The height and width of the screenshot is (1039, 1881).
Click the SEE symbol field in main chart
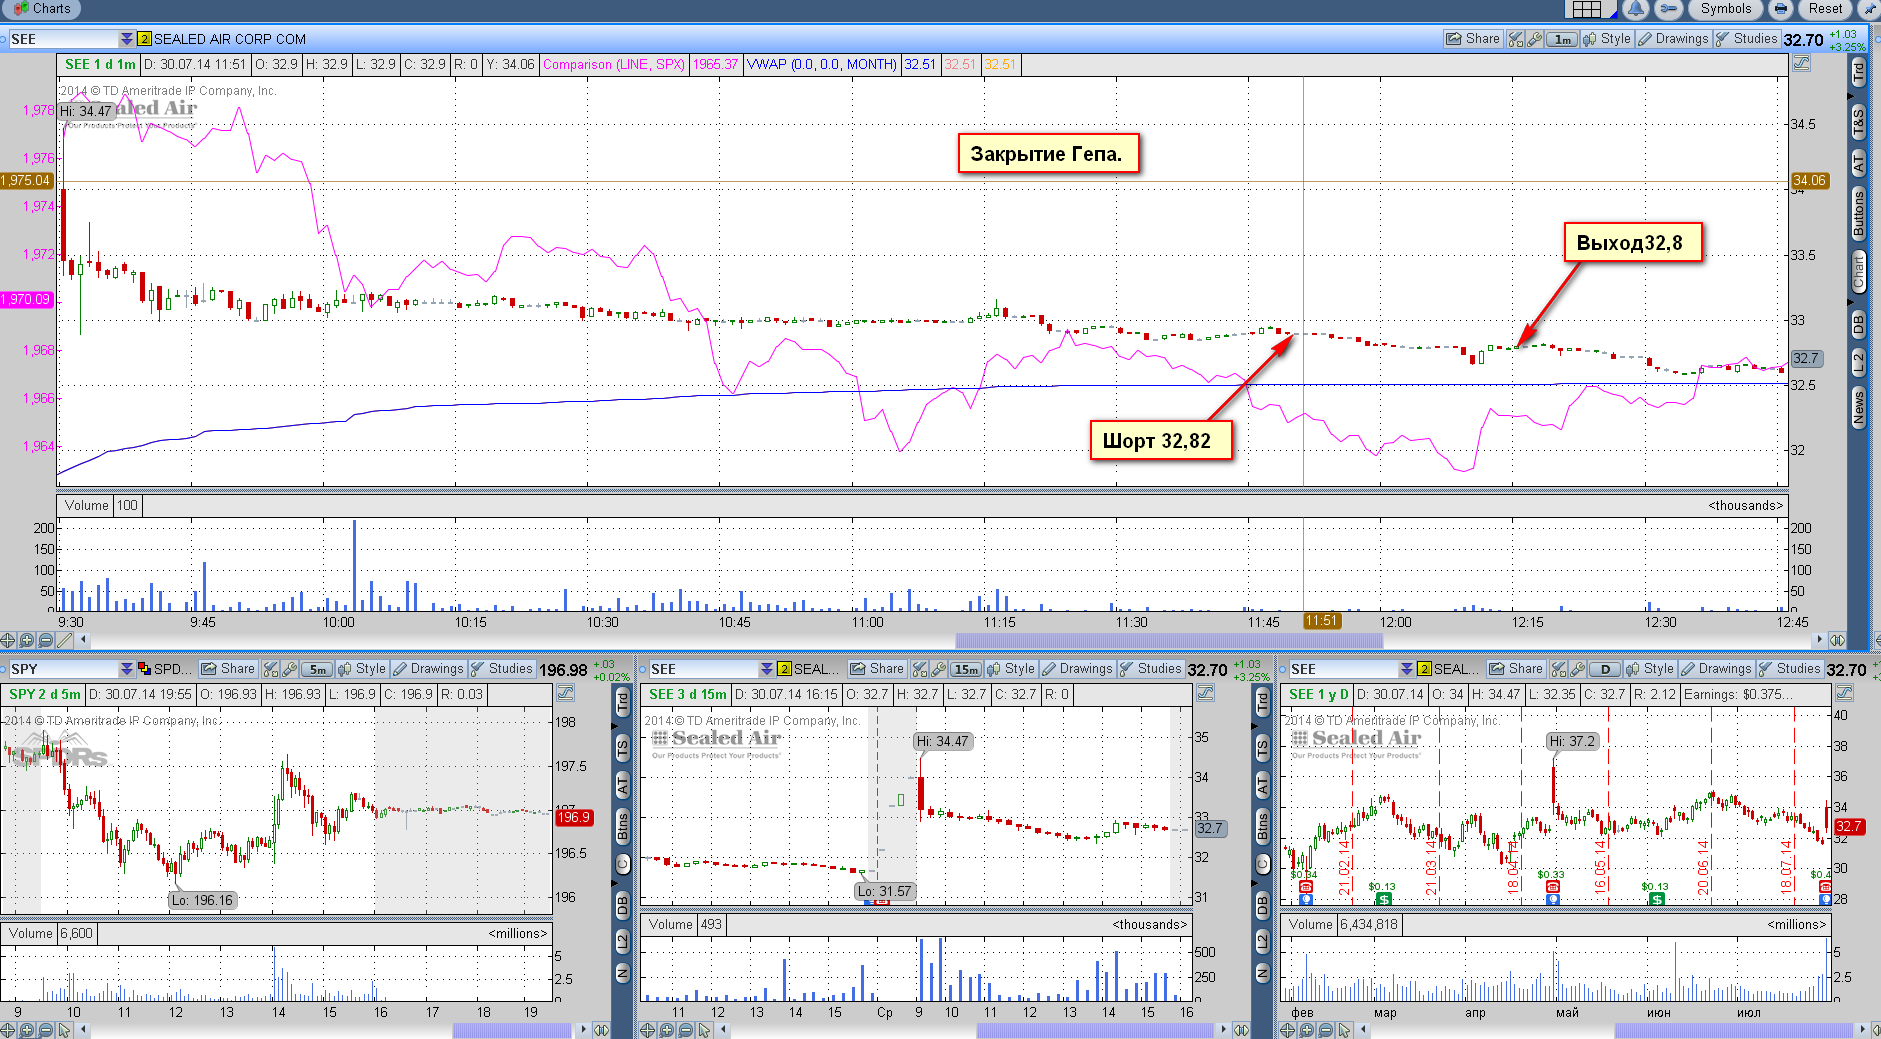62,39
